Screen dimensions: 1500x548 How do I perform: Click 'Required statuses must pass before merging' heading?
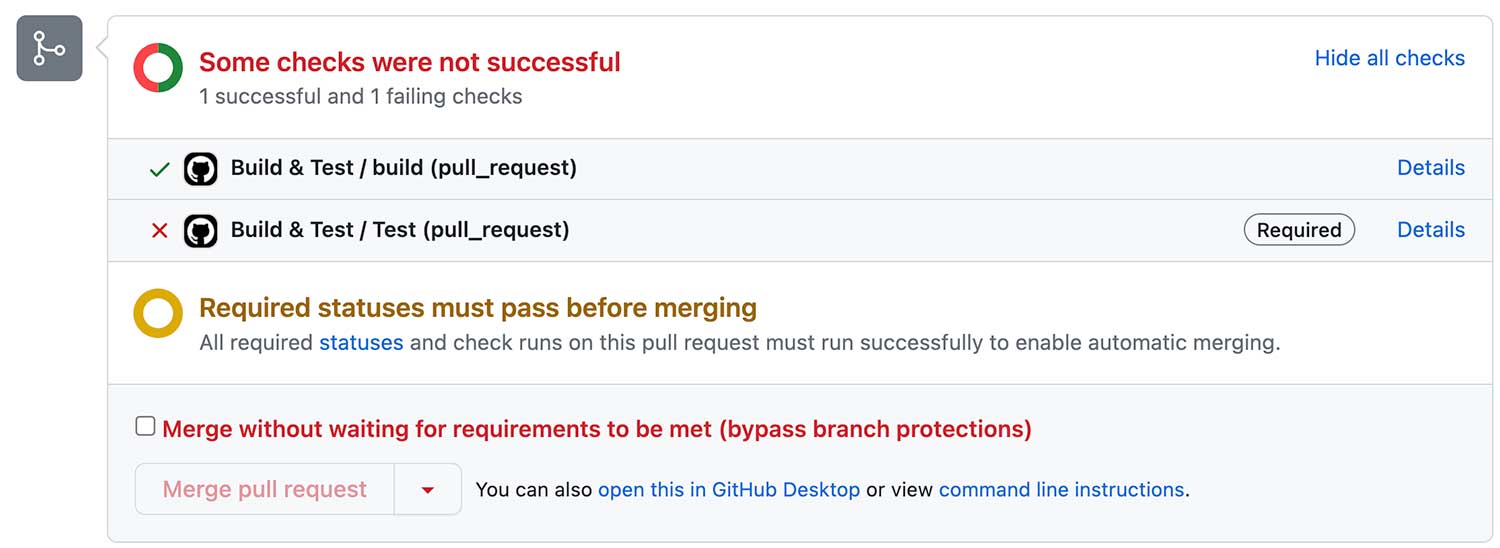pos(478,308)
